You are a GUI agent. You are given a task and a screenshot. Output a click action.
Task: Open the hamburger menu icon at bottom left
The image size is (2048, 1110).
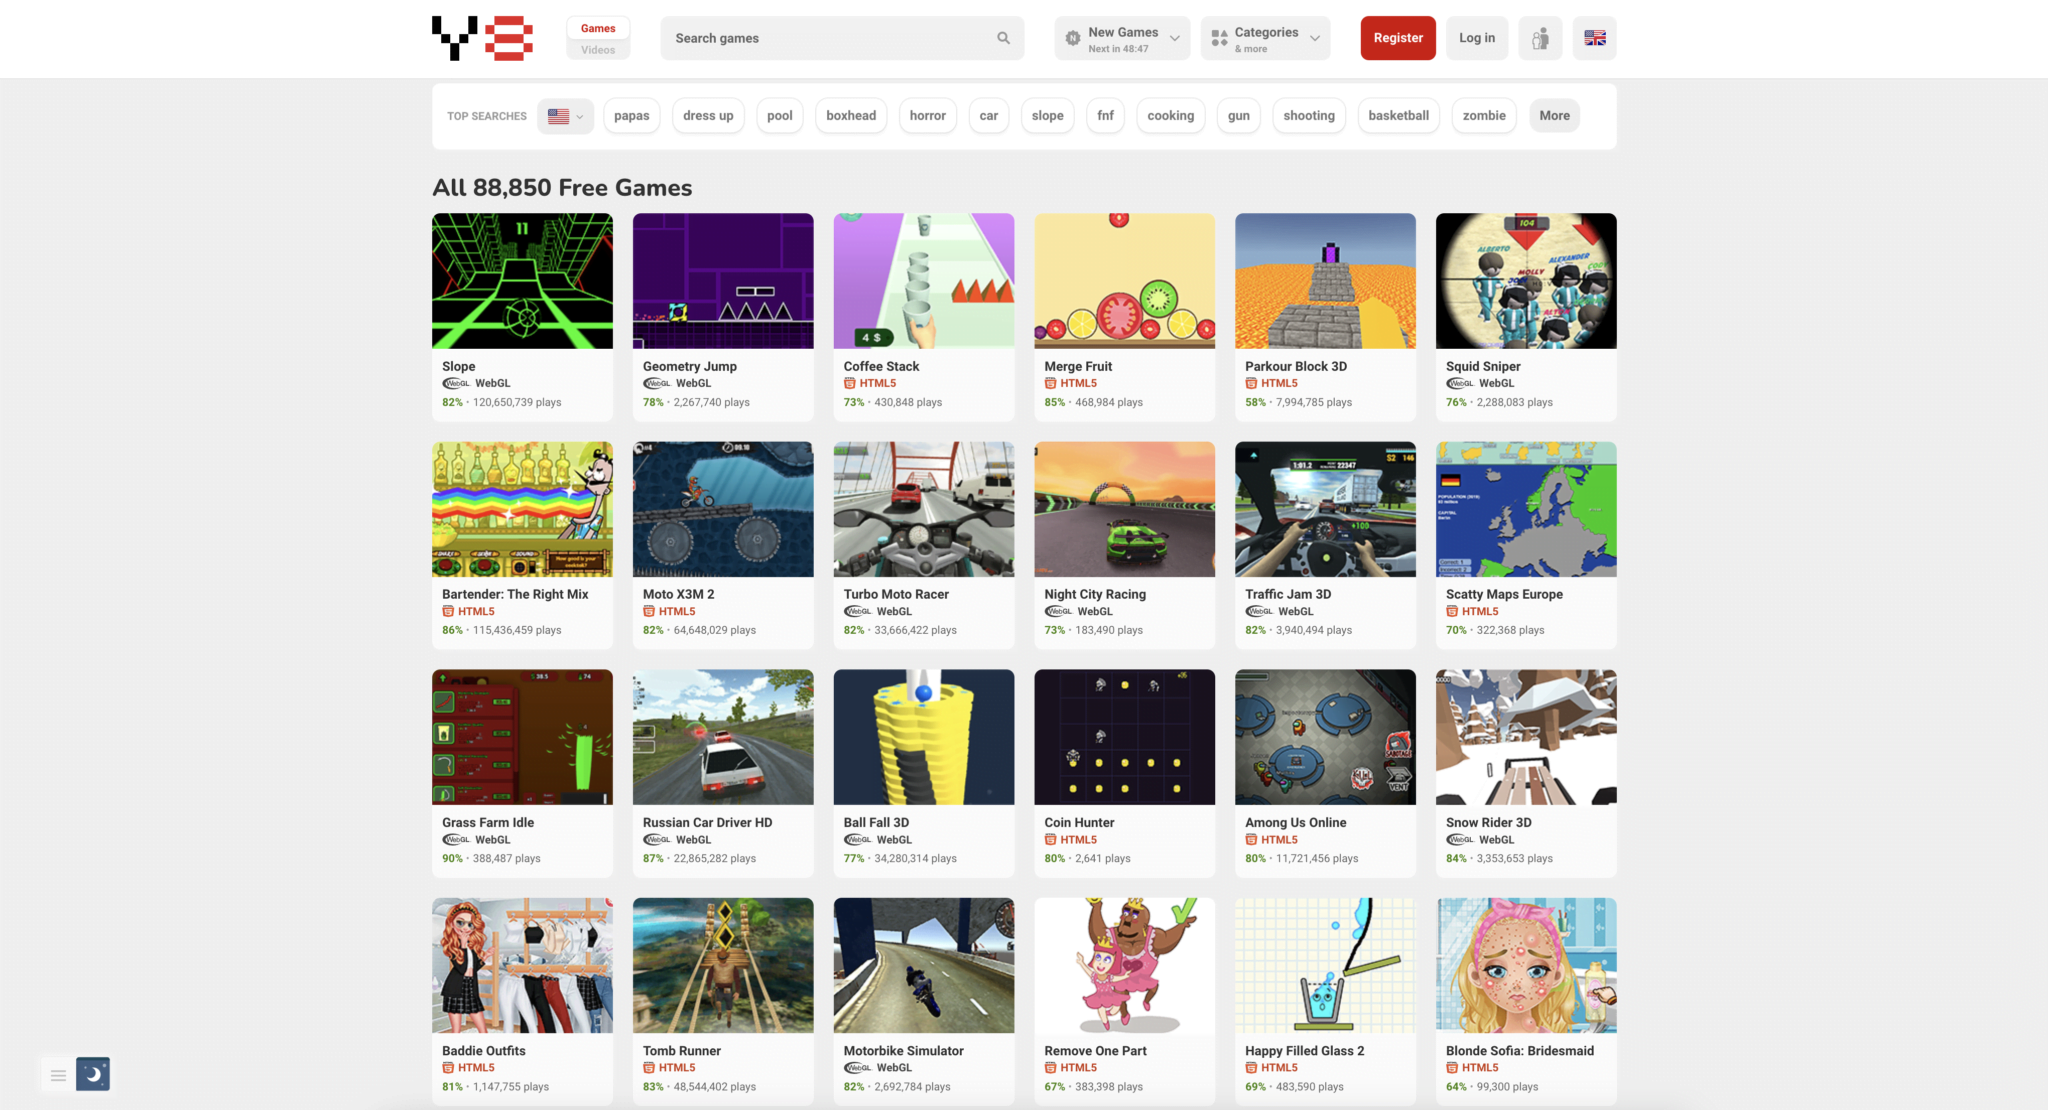(58, 1075)
